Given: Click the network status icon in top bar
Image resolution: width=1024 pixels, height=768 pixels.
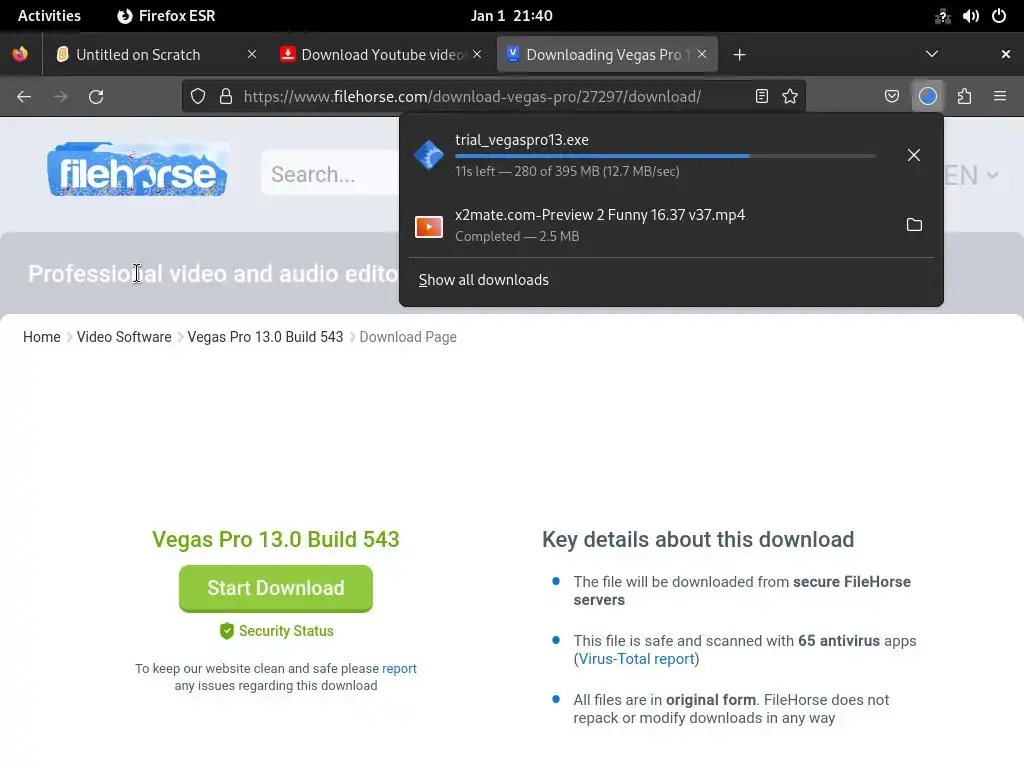Looking at the screenshot, I should point(942,16).
